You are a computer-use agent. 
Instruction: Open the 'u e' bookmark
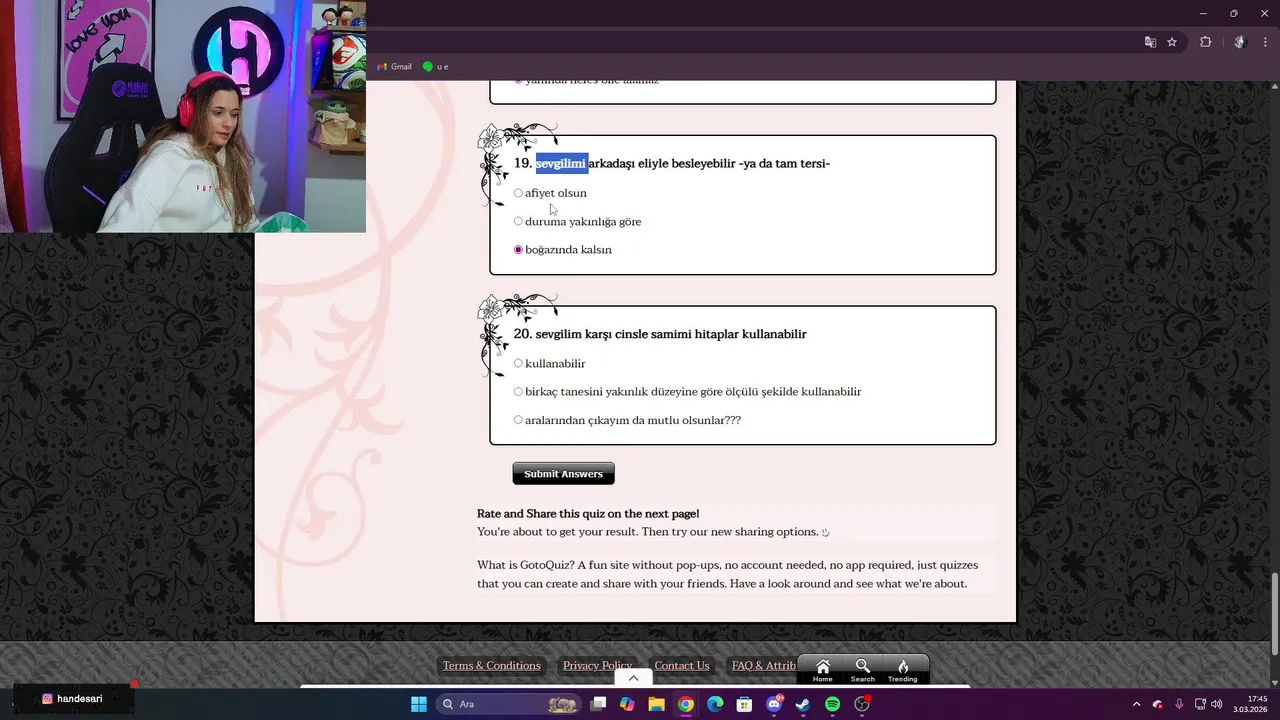coord(435,67)
